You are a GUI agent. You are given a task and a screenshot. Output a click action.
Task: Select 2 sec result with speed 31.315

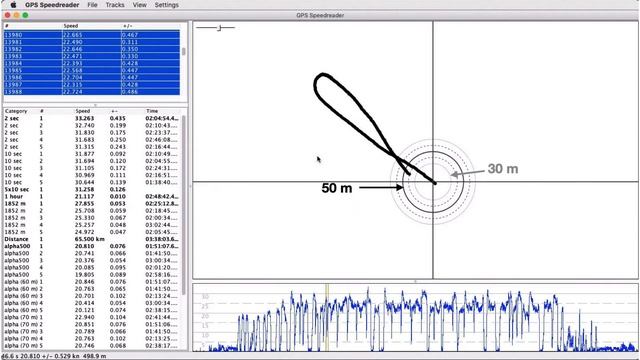tap(92, 147)
